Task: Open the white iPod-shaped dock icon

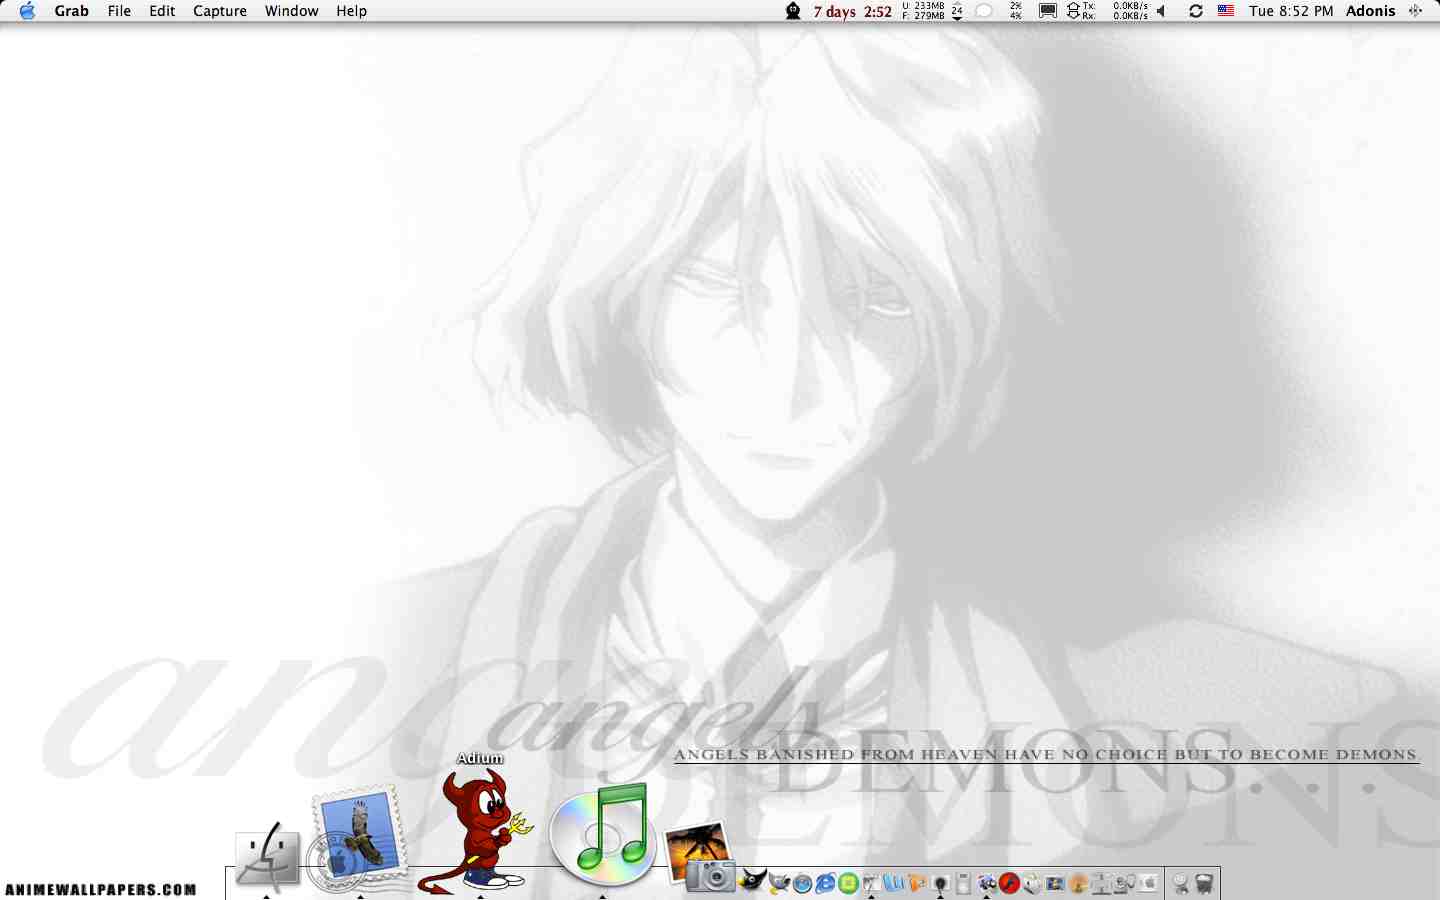Action: [964, 883]
